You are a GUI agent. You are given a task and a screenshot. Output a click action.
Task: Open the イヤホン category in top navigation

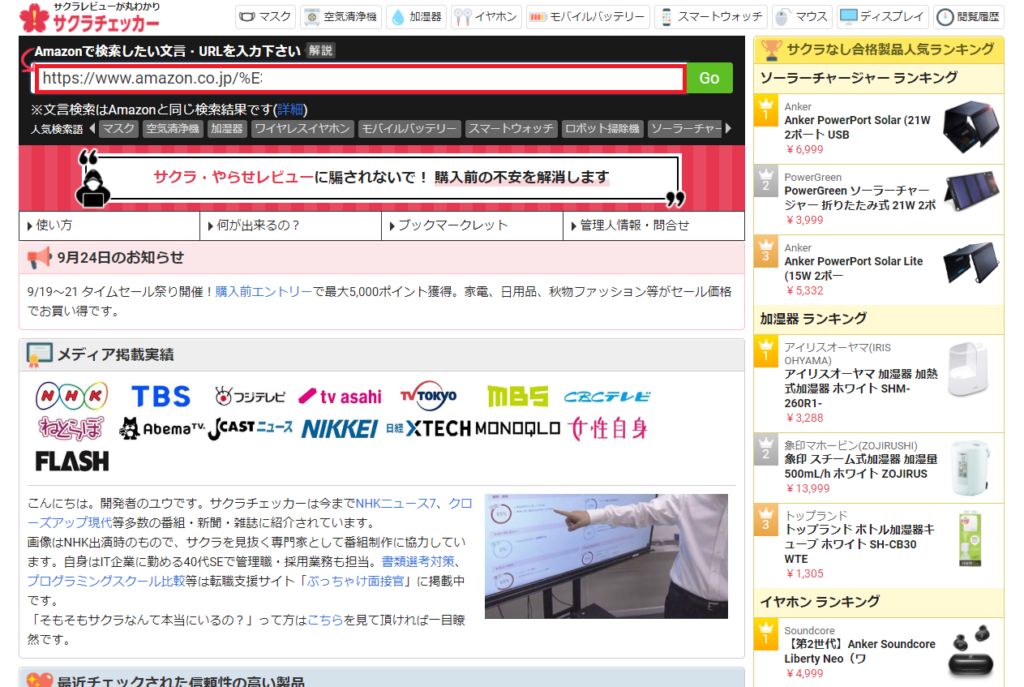click(485, 17)
